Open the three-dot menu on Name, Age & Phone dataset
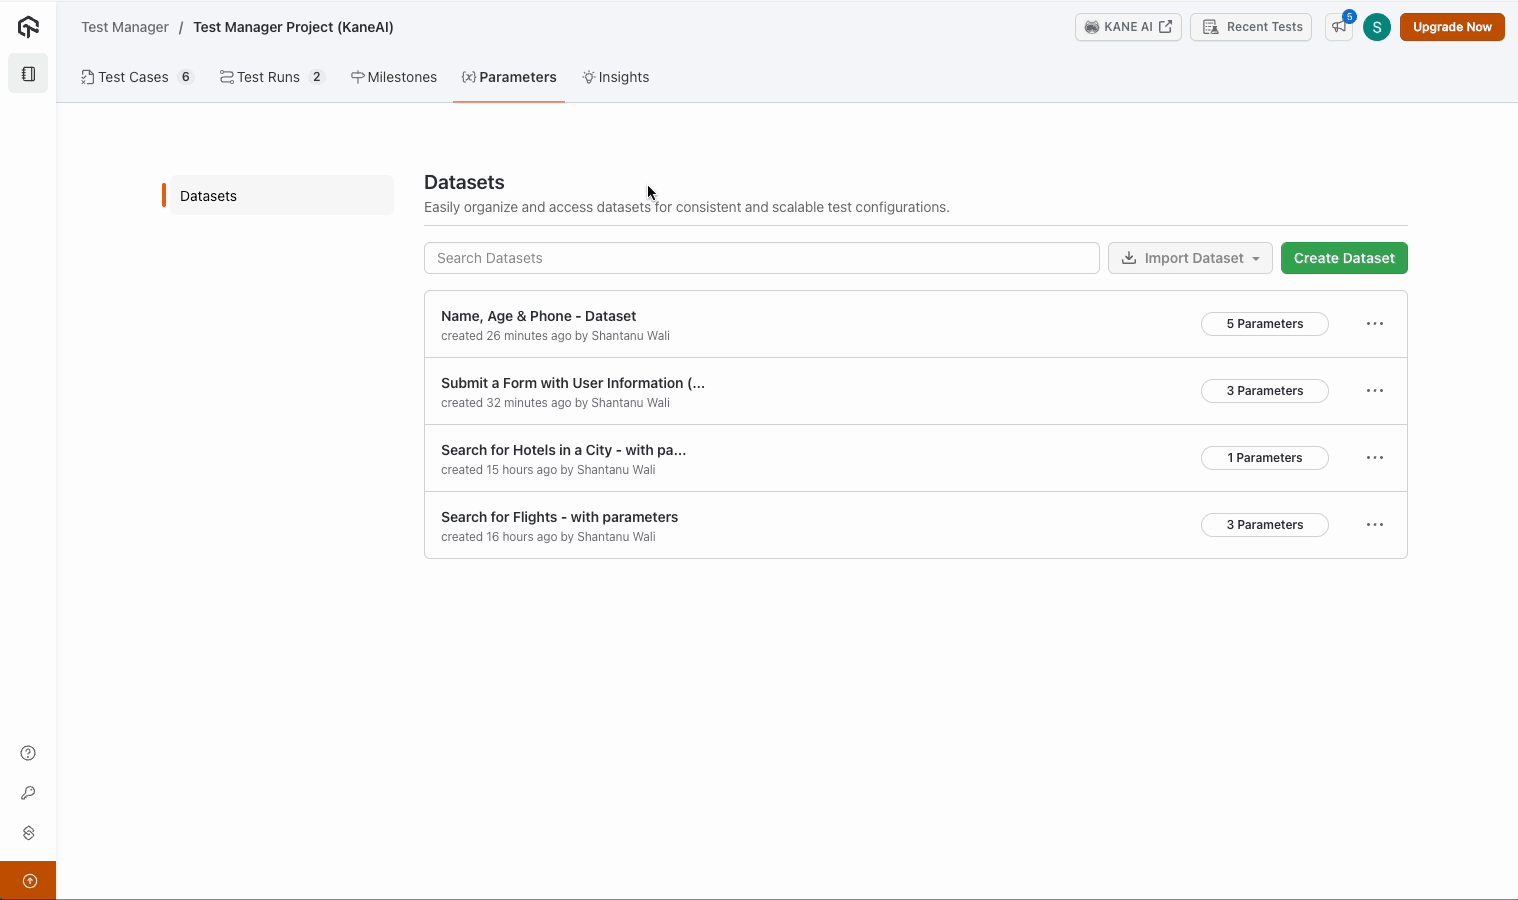 point(1375,323)
